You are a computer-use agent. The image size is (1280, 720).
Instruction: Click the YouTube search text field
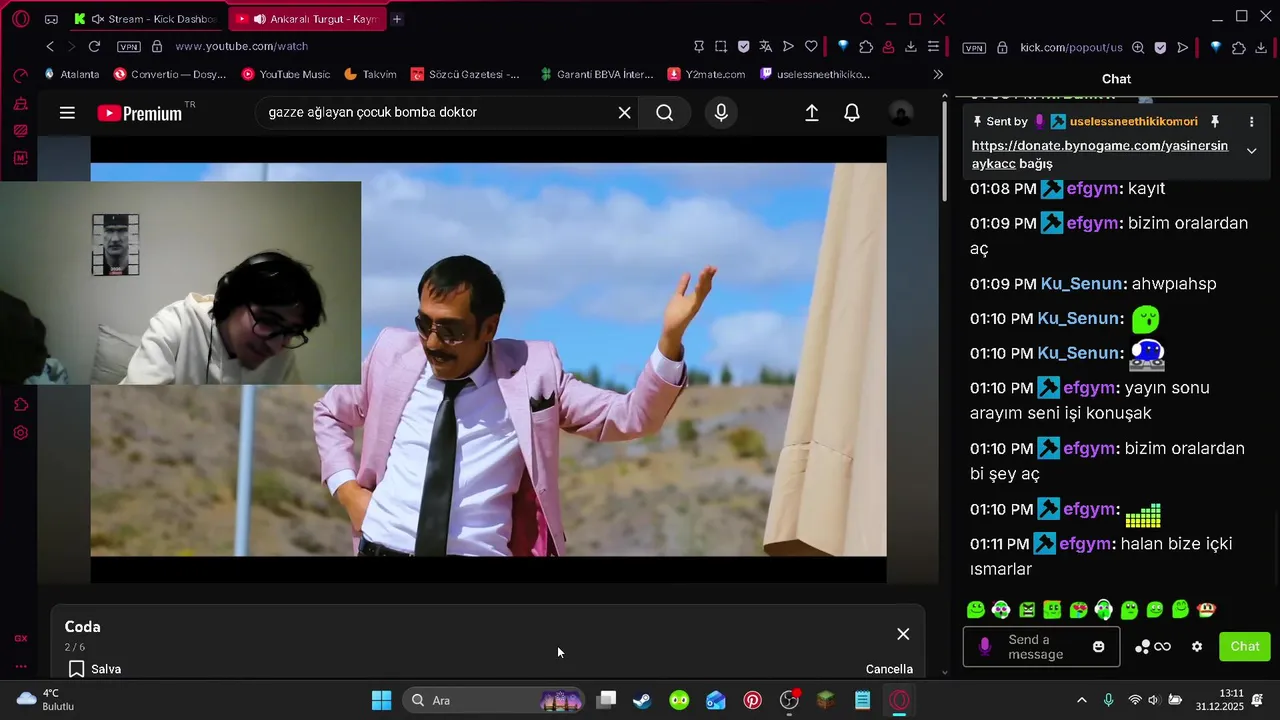click(x=435, y=113)
